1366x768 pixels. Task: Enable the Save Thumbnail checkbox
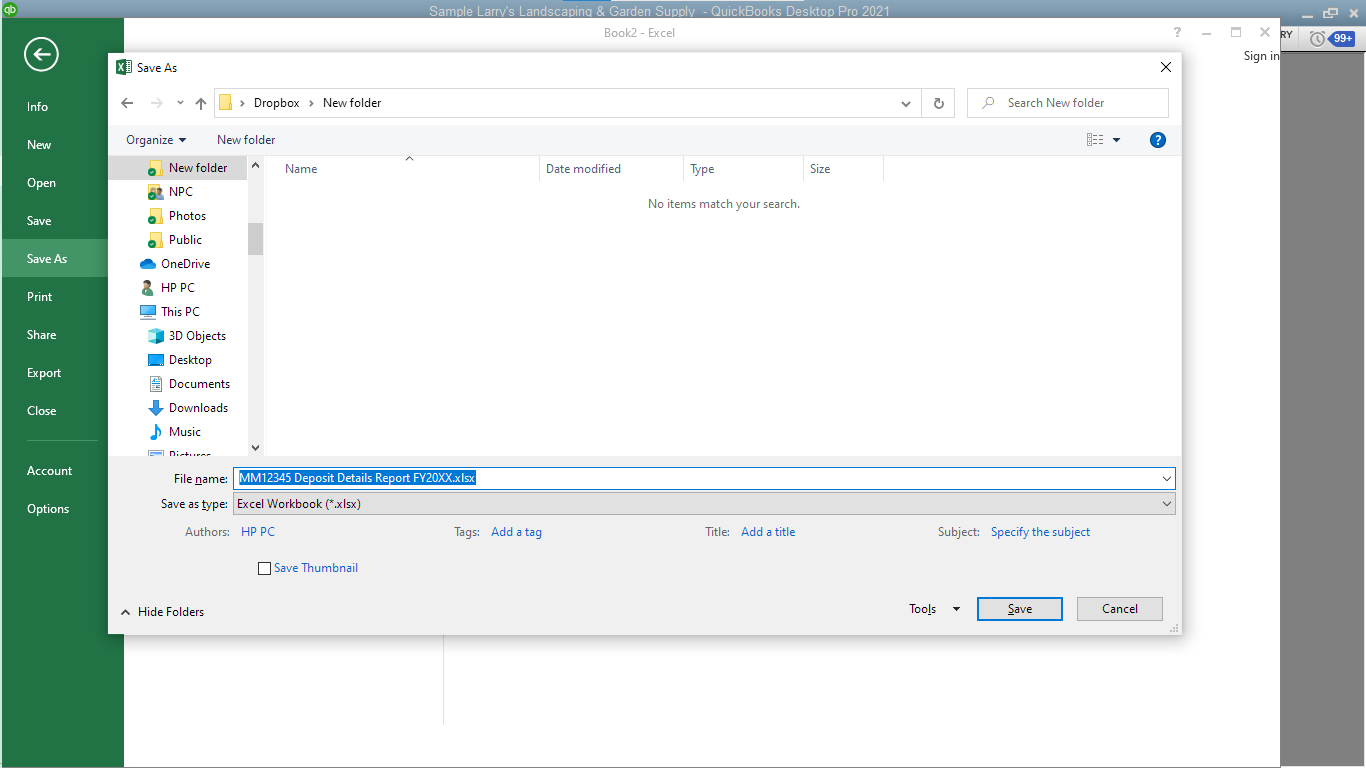click(264, 568)
